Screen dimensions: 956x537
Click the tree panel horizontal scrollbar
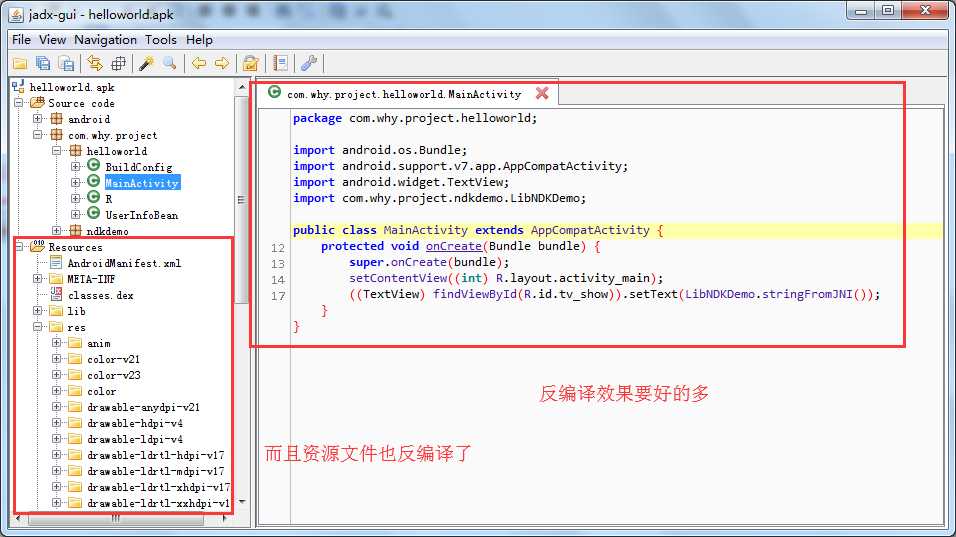tap(116, 519)
